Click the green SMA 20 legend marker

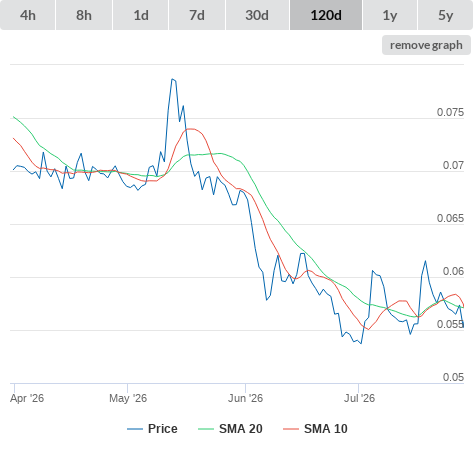(206, 429)
